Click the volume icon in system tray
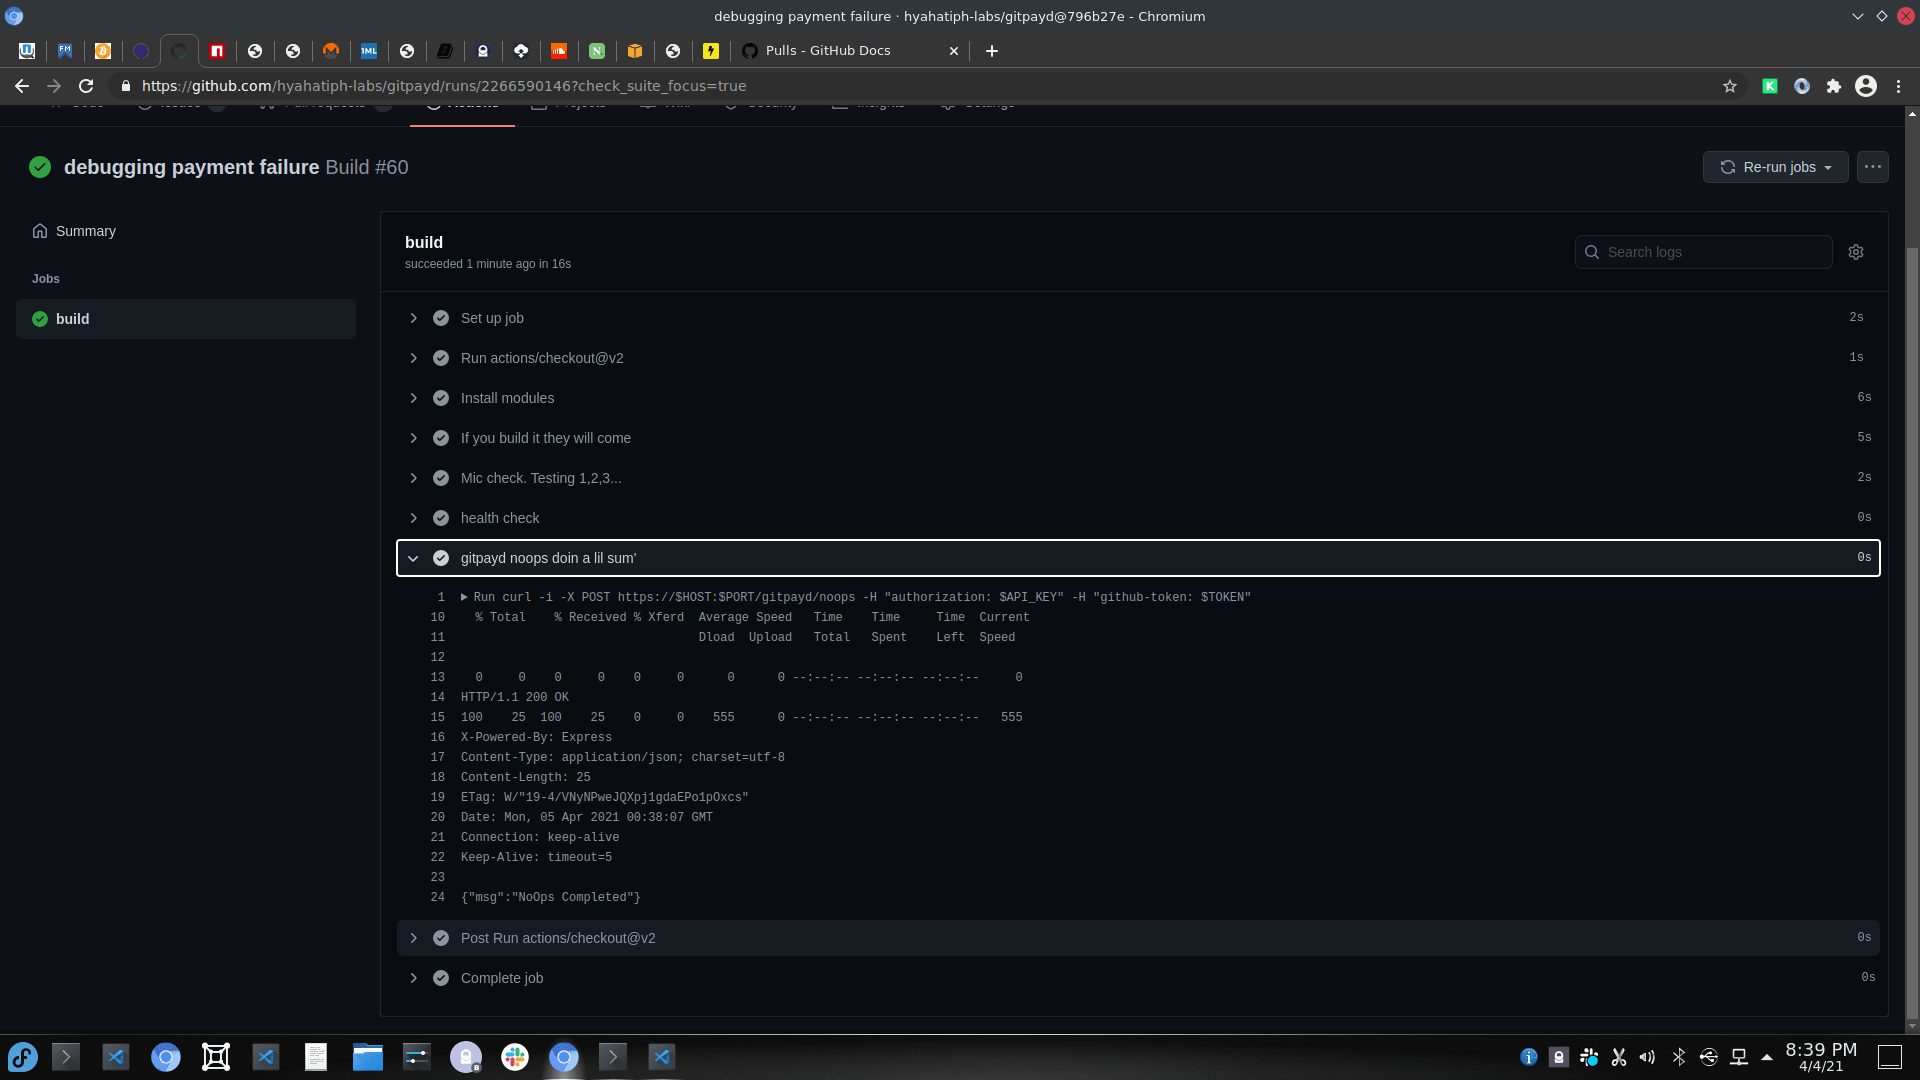Viewport: 1920px width, 1080px height. coord(1647,1057)
